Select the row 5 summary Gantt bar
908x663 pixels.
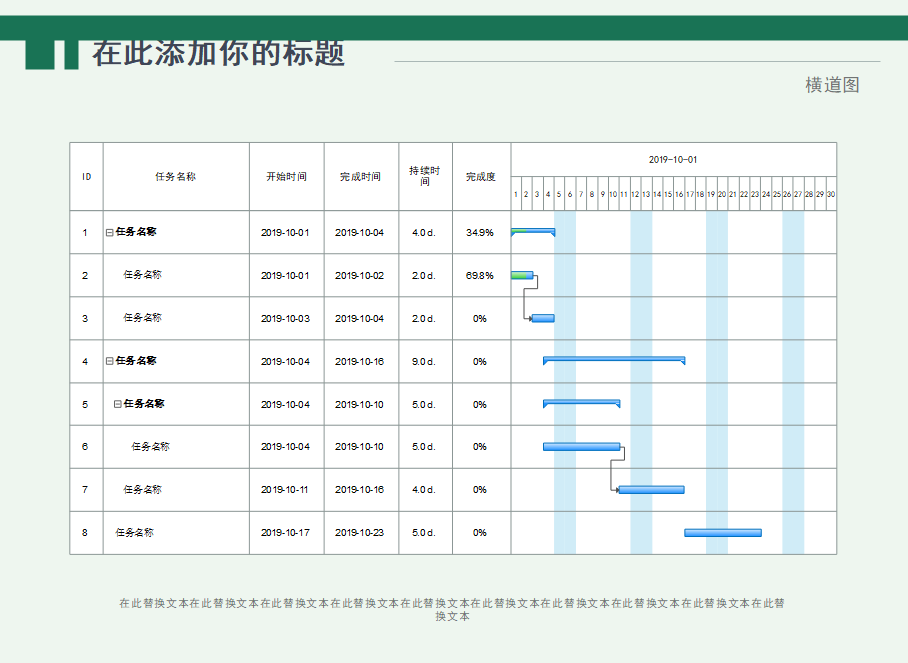pyautogui.click(x=581, y=404)
